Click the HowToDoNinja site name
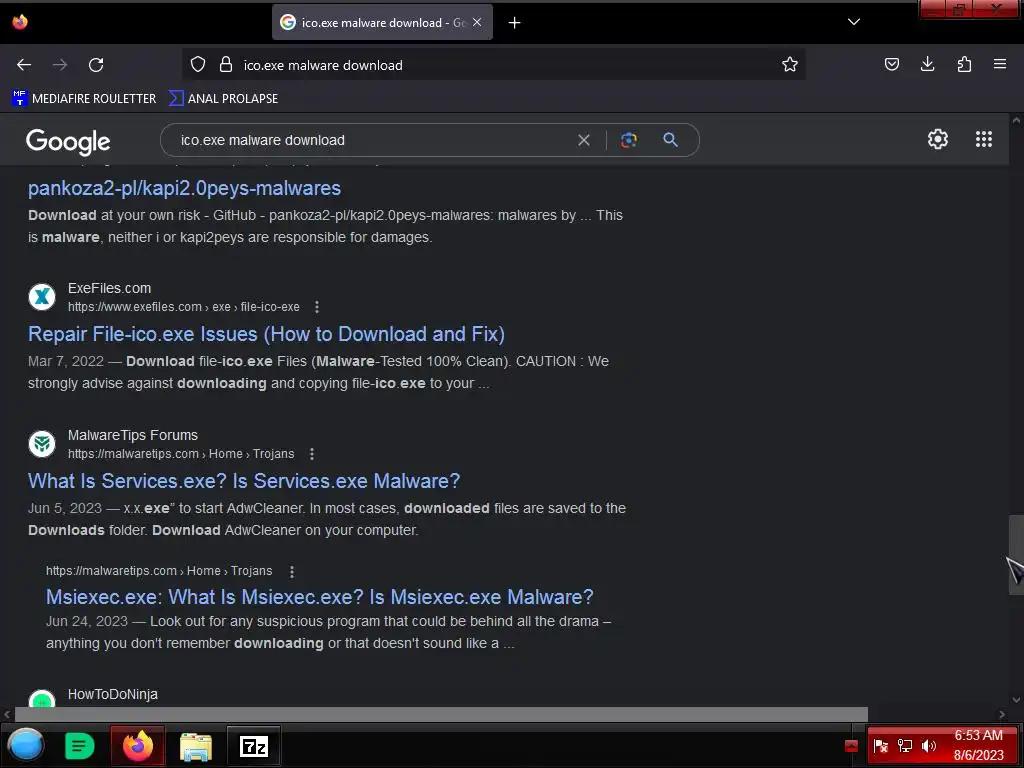Screen dimensions: 1024x768 coord(113,694)
